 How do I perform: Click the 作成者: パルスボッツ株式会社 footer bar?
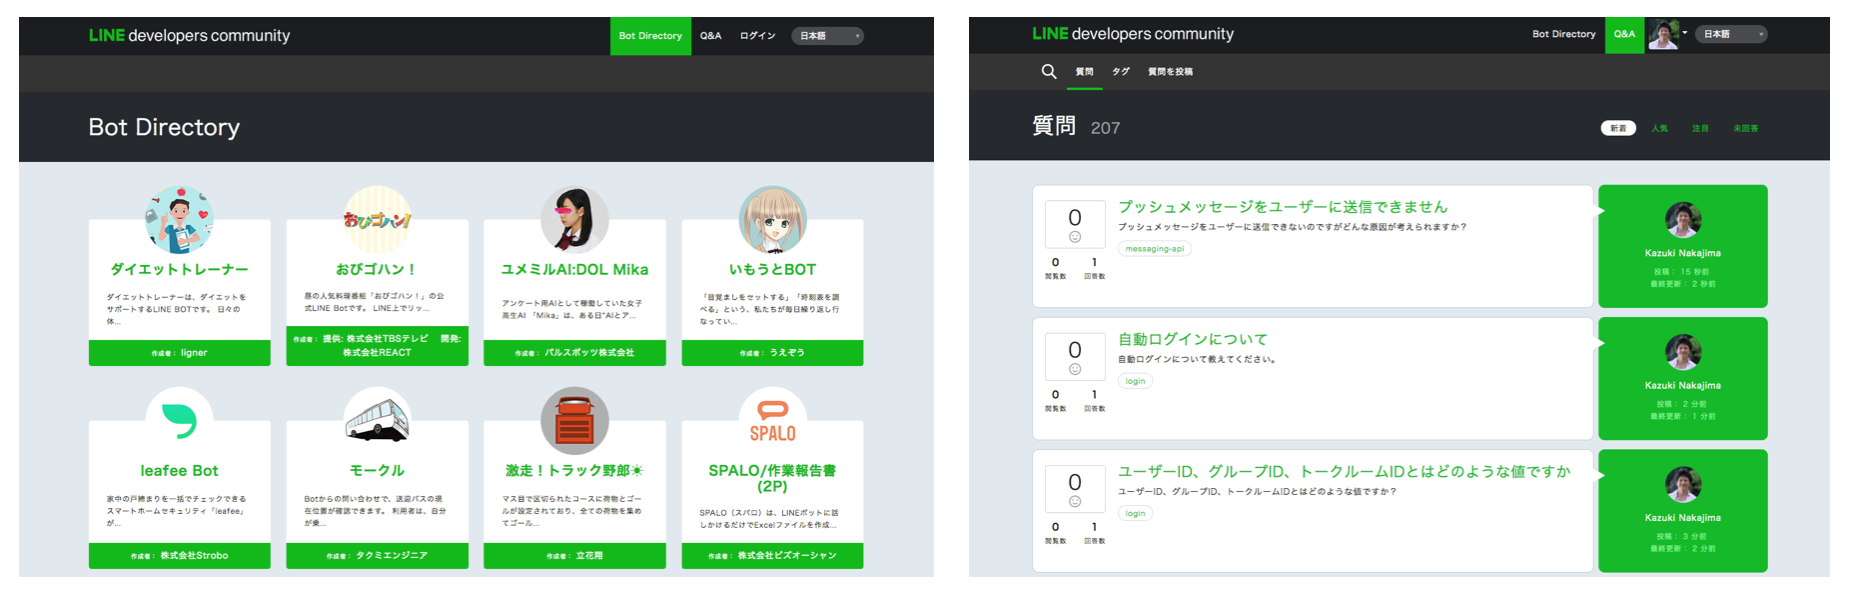point(574,353)
